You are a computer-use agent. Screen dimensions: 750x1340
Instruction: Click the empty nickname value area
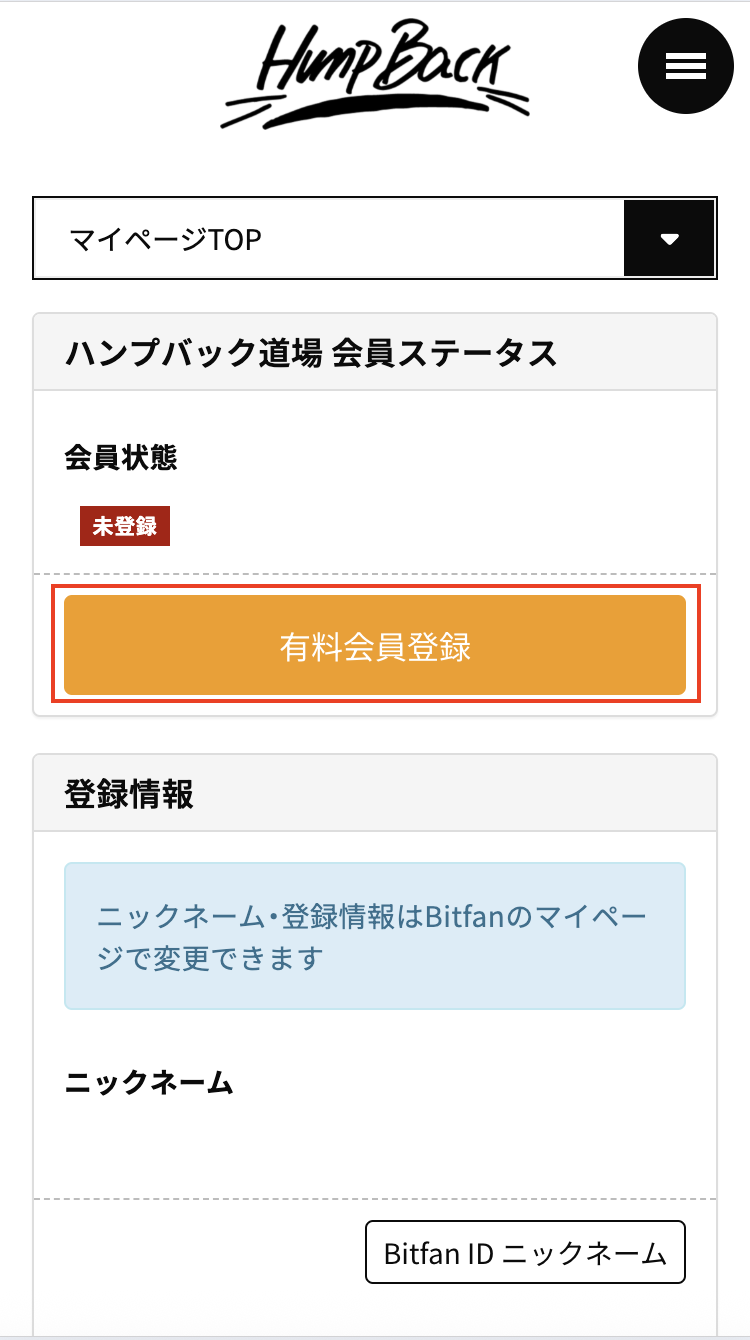375,1145
